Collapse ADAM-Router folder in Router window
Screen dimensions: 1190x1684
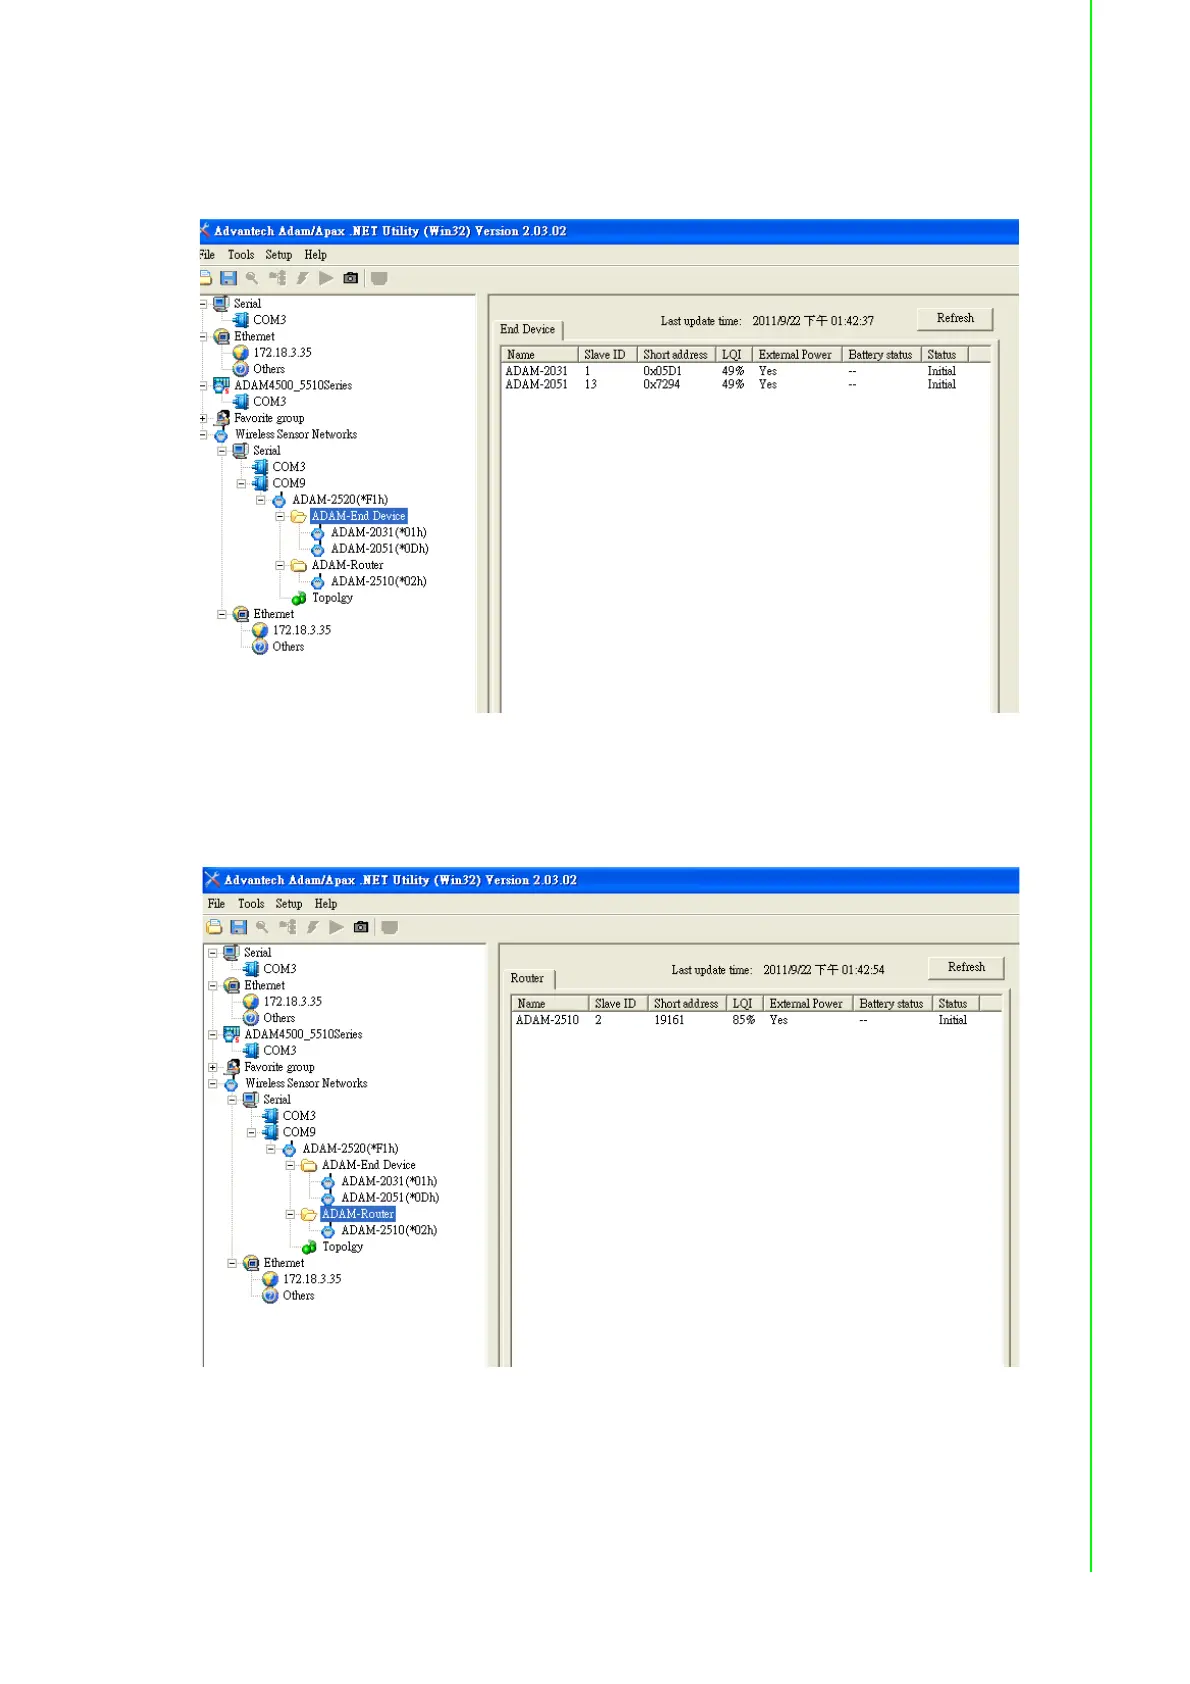(x=290, y=1214)
